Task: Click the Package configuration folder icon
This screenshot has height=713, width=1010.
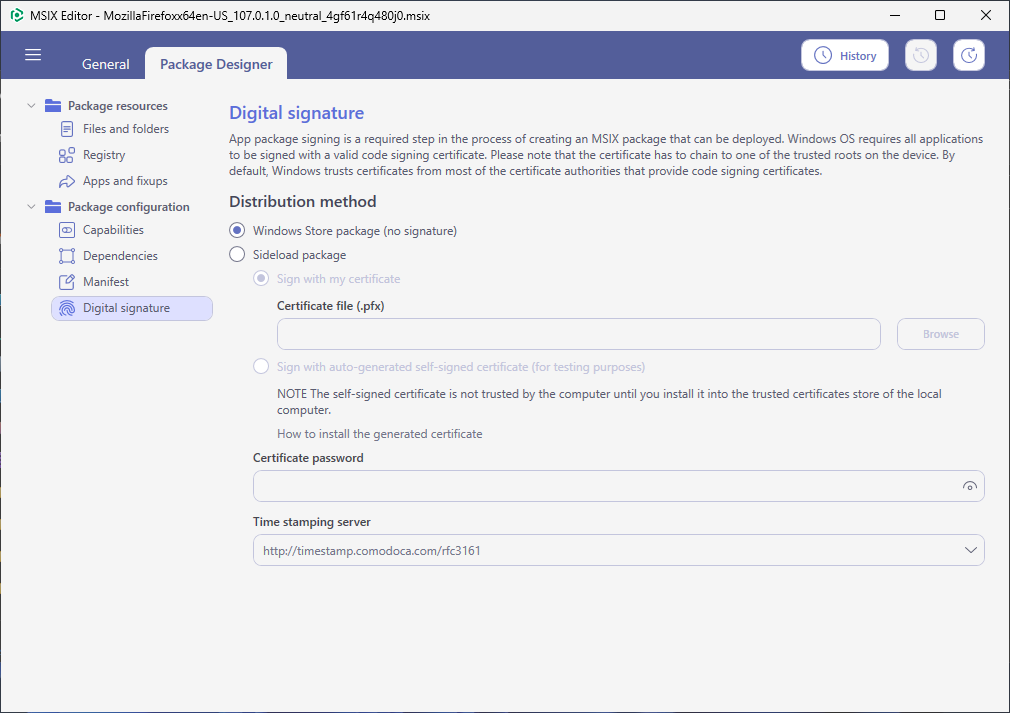Action: pyautogui.click(x=53, y=207)
